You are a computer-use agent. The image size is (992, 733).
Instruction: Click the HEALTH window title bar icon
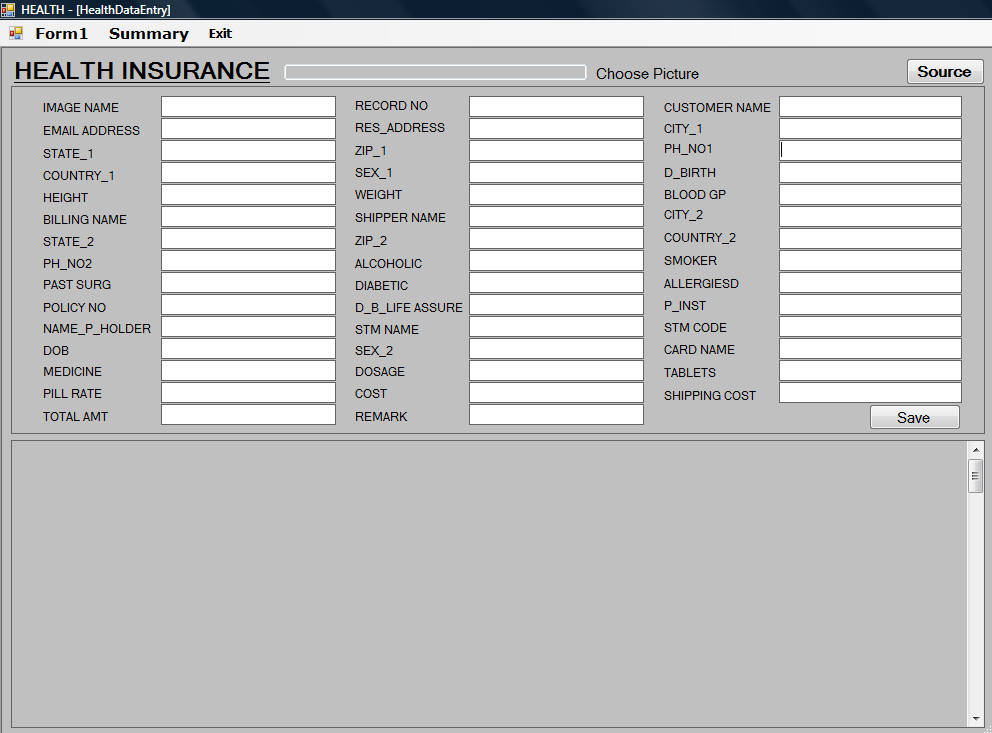[8, 9]
